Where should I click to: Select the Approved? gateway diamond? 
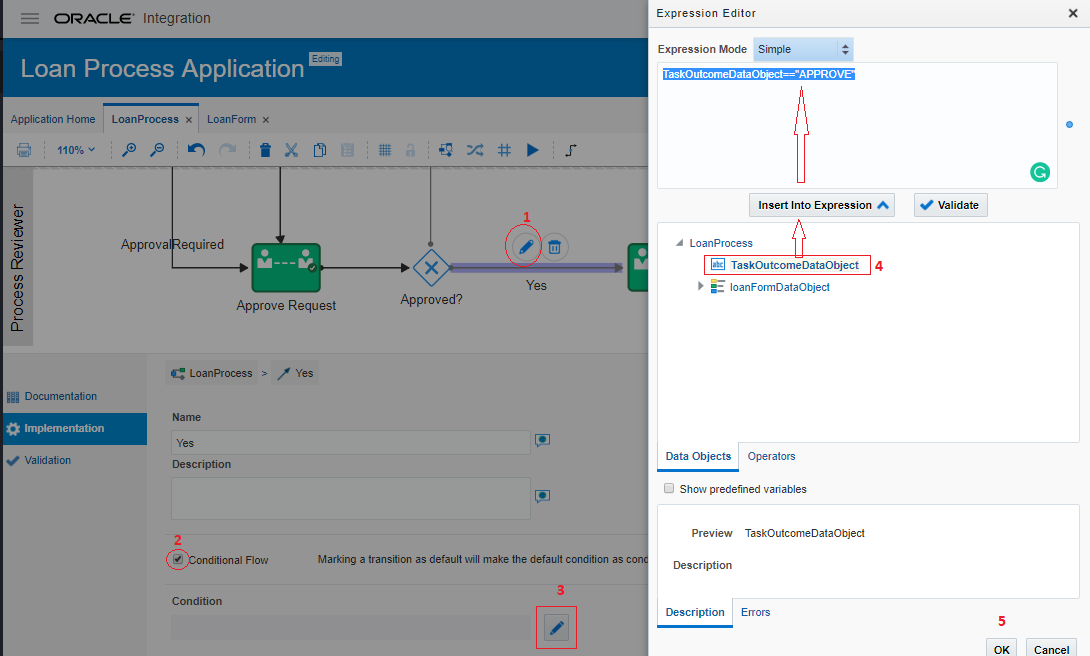[x=431, y=268]
